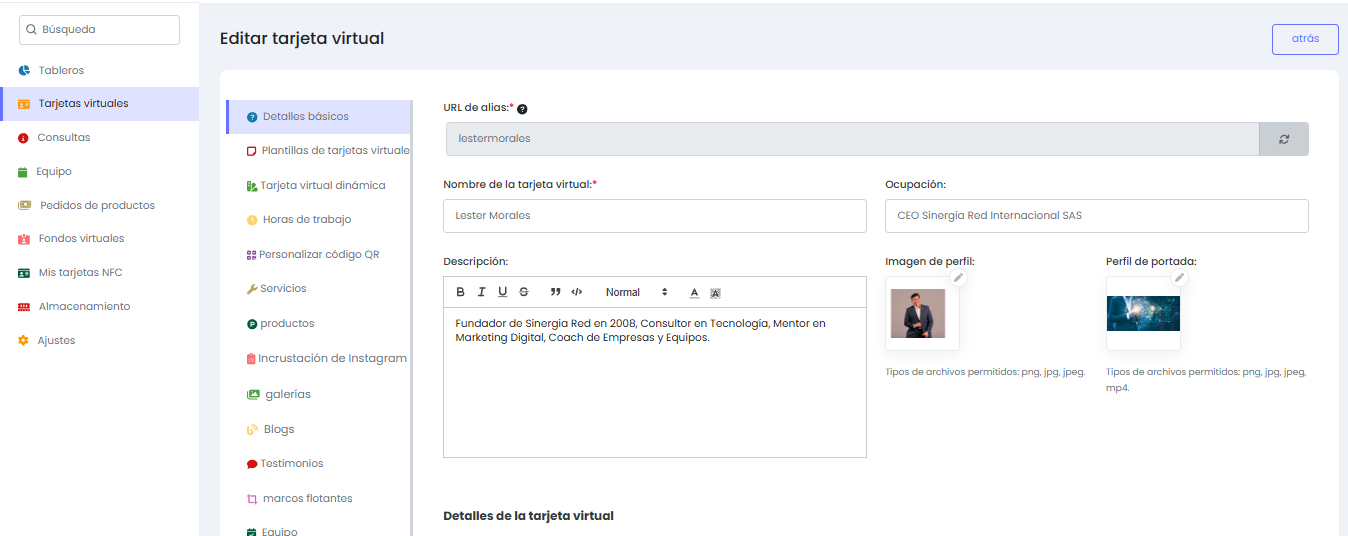Click the URL alias help question icon

click(522, 109)
